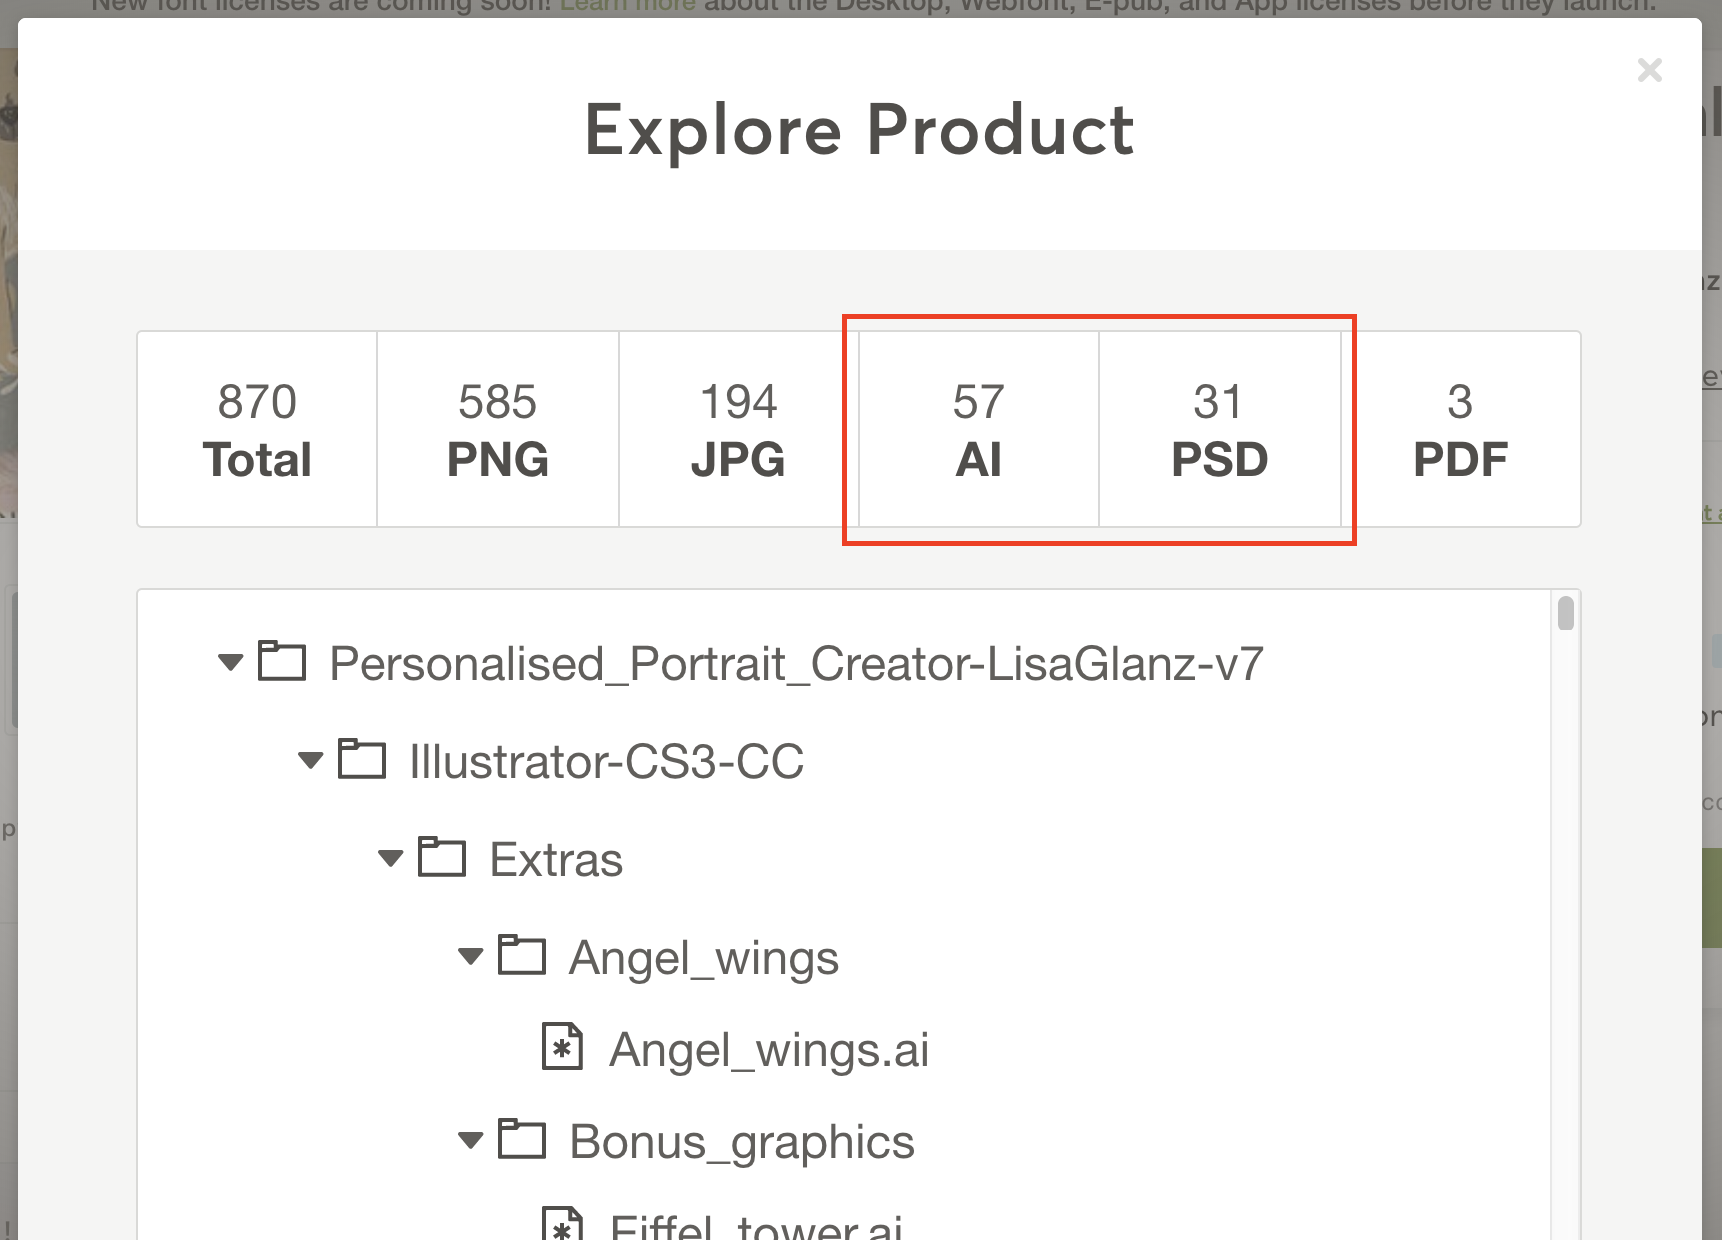This screenshot has width=1722, height=1240.
Task: Collapse the Extras folder arrow
Action: point(391,858)
